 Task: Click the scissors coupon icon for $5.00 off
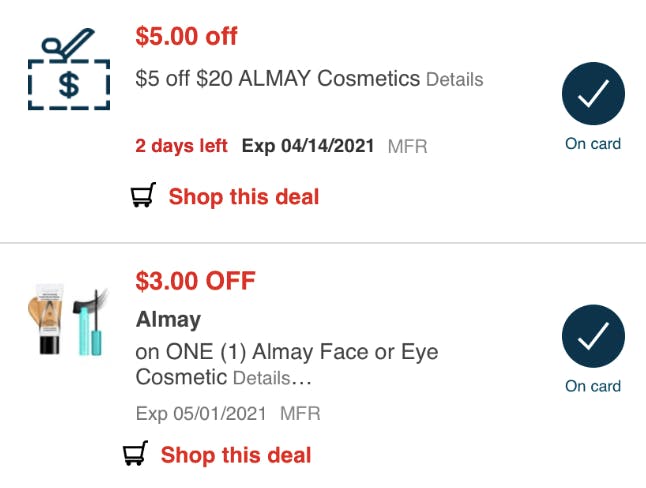click(x=68, y=69)
